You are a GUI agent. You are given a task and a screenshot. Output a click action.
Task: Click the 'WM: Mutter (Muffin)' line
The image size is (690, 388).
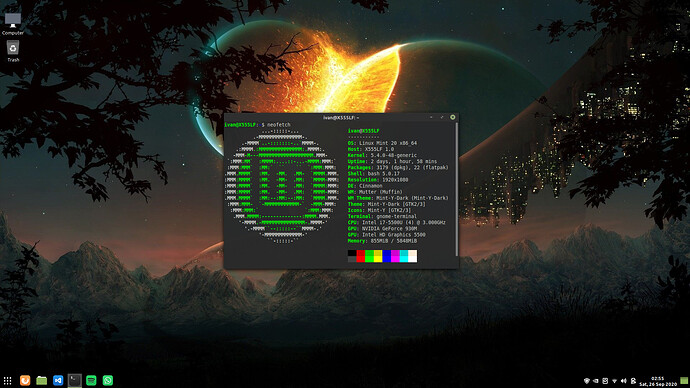[x=375, y=192]
